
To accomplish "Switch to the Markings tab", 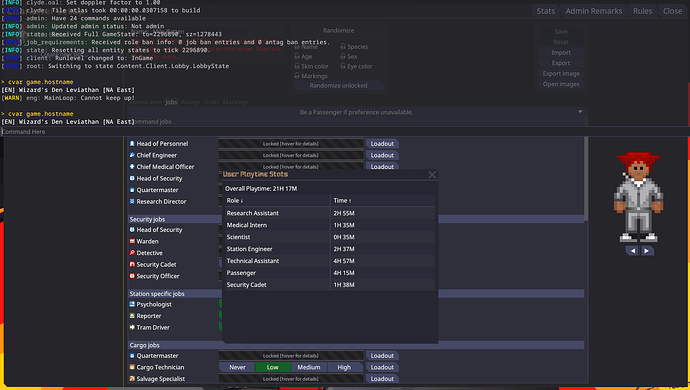I will pos(236,102).
